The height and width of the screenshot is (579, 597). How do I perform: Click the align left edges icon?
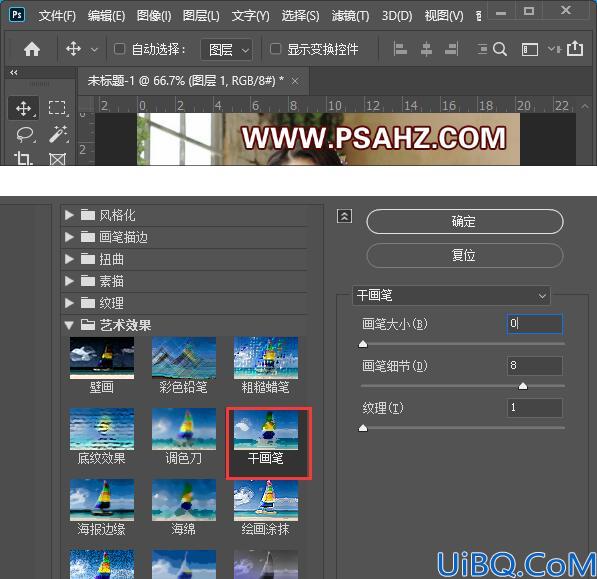pyautogui.click(x=400, y=49)
